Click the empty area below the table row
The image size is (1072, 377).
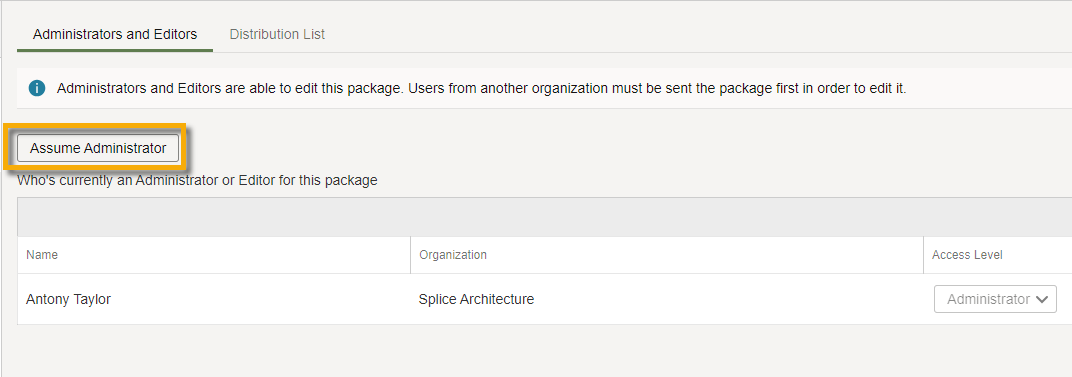544,350
